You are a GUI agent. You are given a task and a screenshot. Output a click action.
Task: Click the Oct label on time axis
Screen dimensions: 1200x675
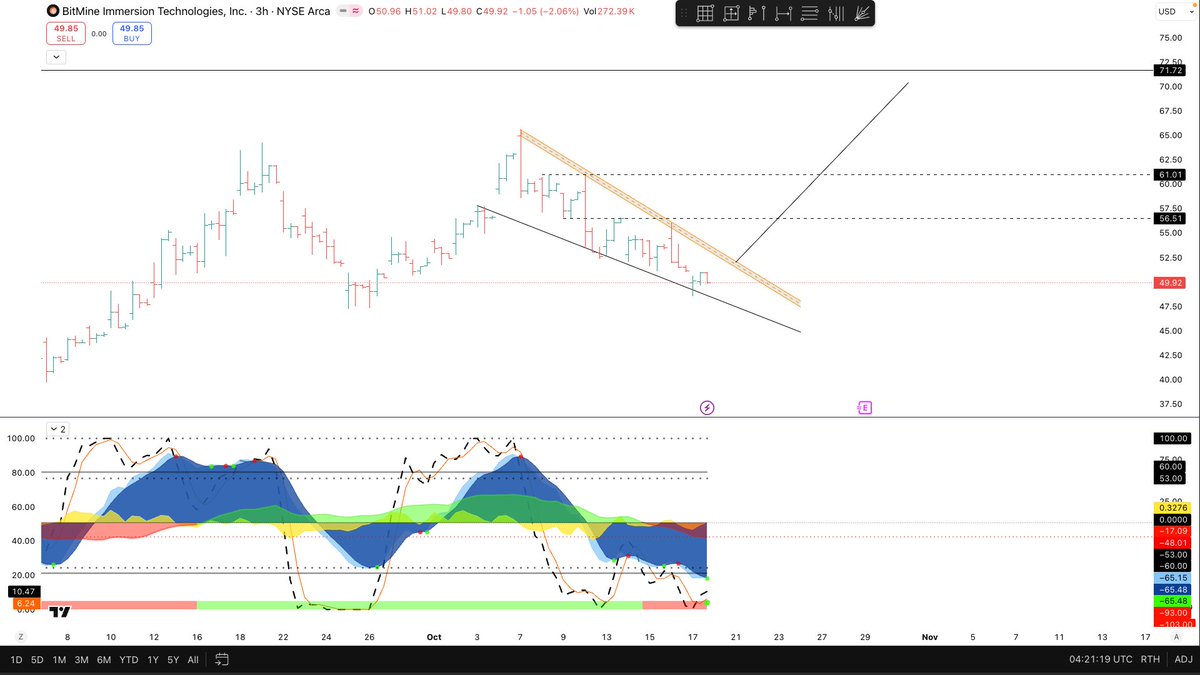click(434, 637)
